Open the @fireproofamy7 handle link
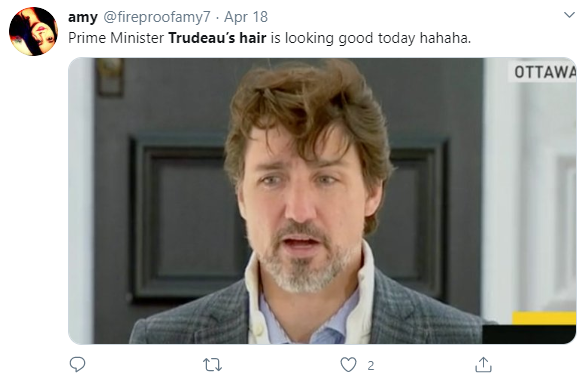This screenshot has width=585, height=379. click(x=157, y=17)
